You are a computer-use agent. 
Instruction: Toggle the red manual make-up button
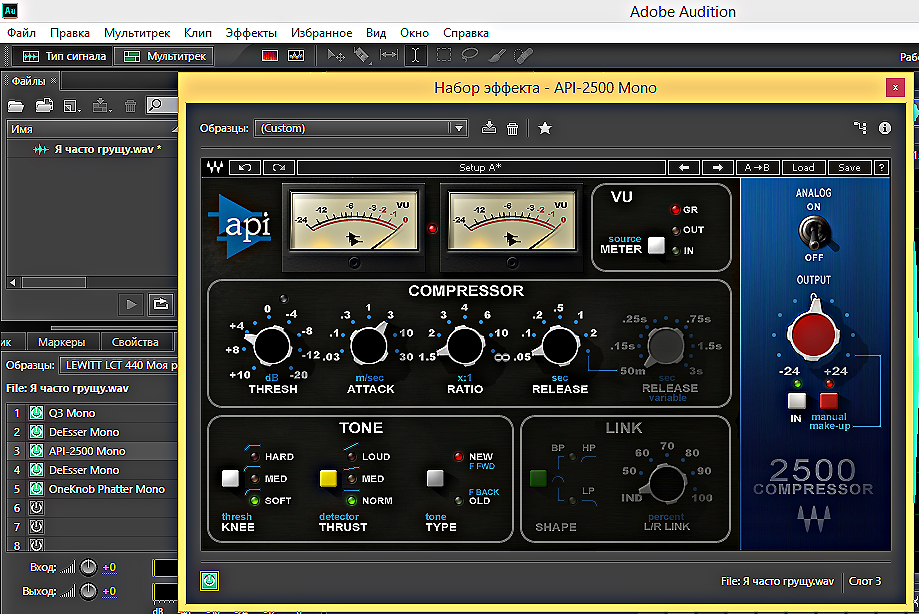tap(829, 401)
